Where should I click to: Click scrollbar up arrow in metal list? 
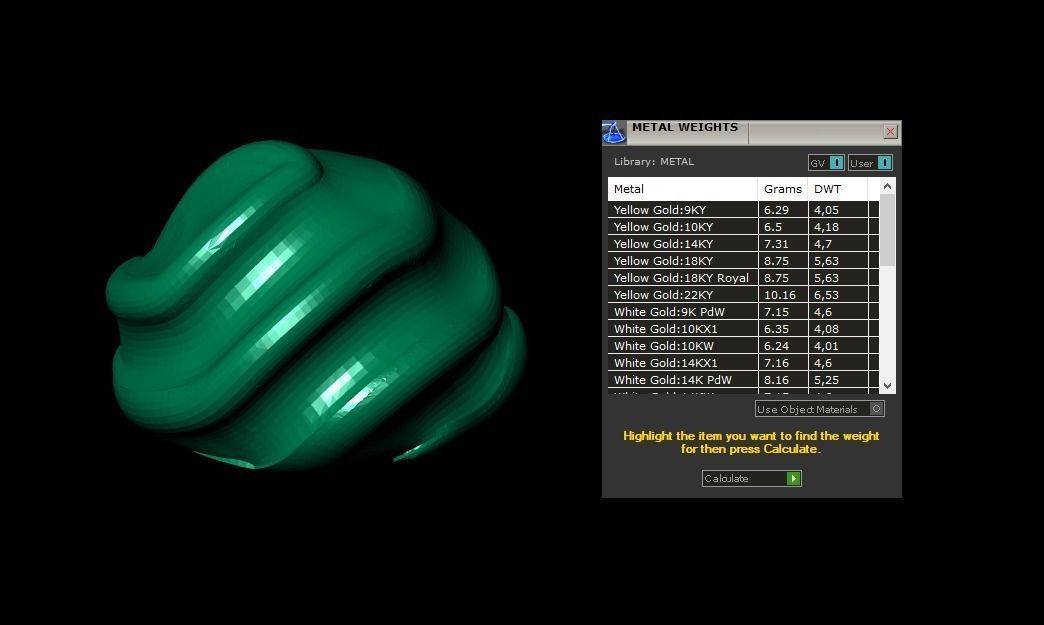pos(887,187)
